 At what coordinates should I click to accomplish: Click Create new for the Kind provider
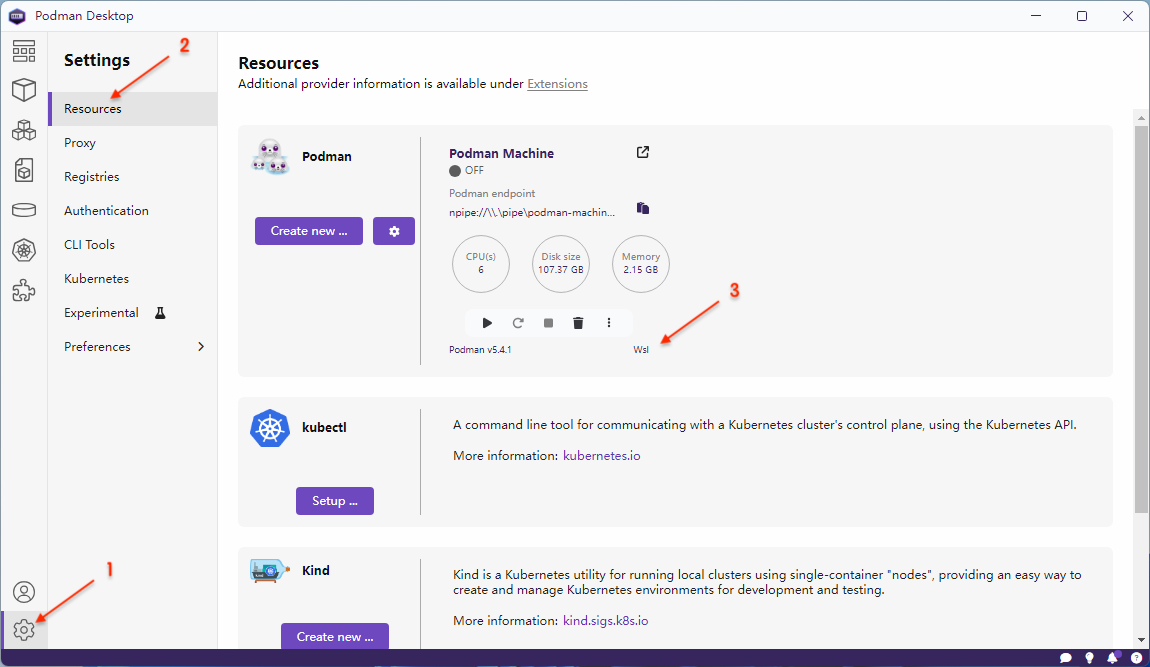(x=334, y=636)
